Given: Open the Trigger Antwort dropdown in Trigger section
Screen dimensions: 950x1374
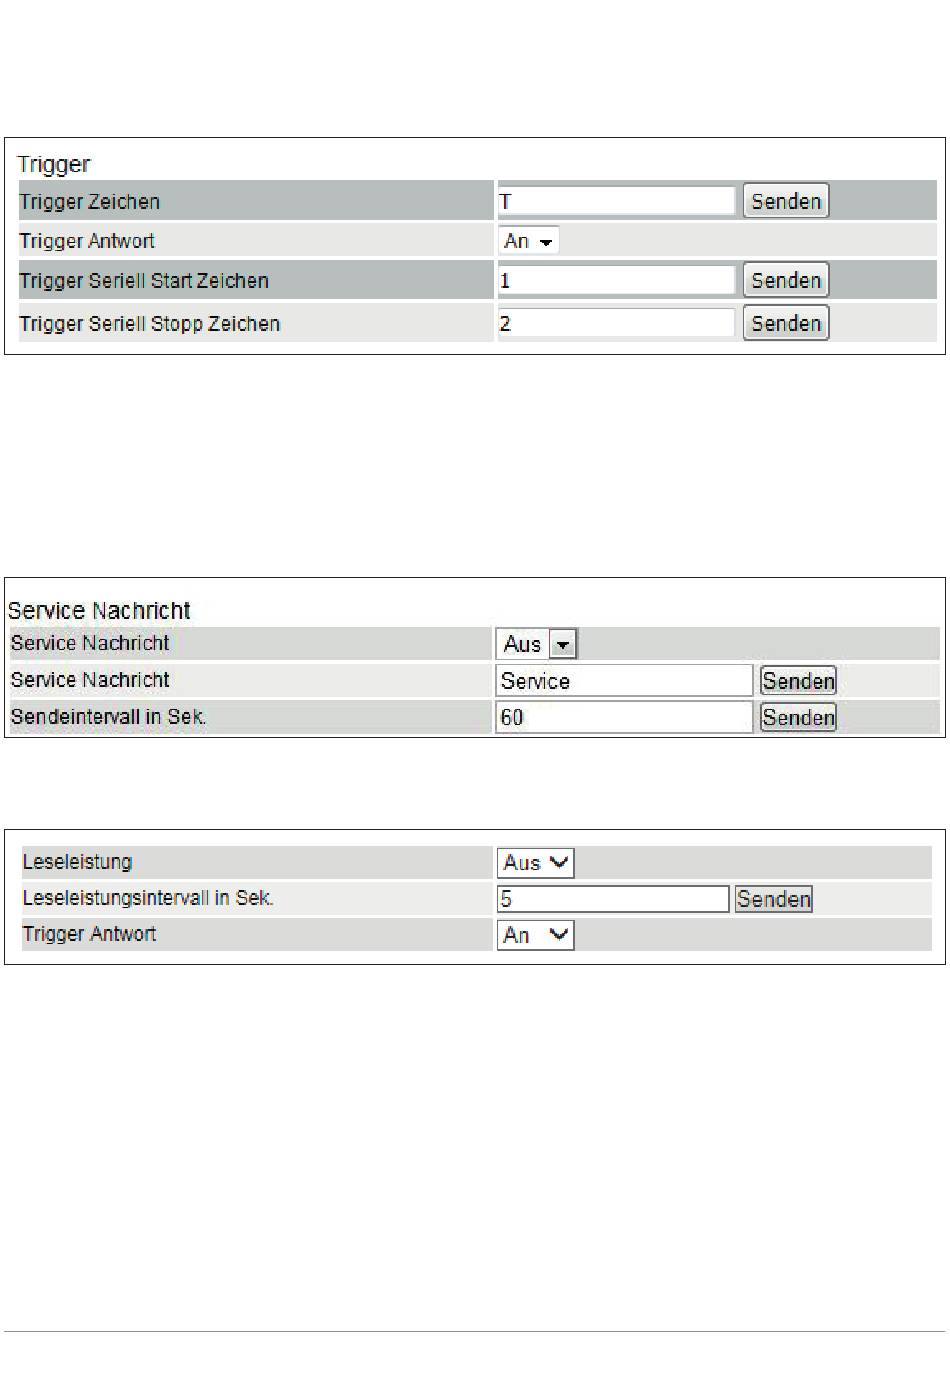Looking at the screenshot, I should [x=528, y=241].
